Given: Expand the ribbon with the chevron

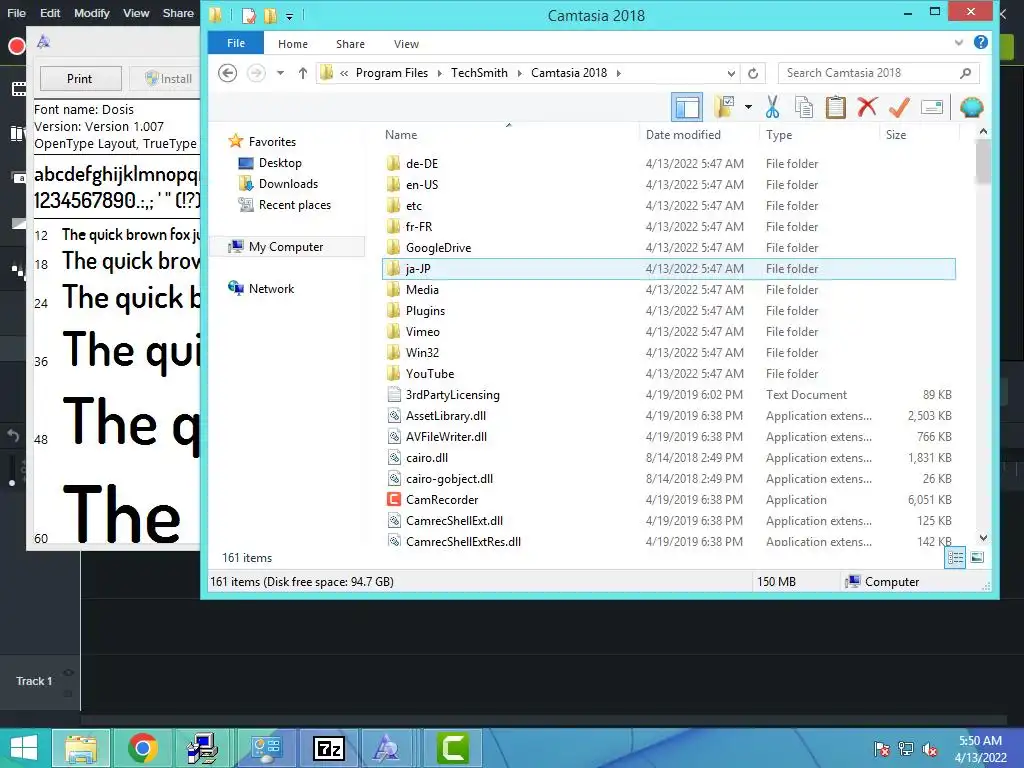Looking at the screenshot, I should (x=959, y=42).
